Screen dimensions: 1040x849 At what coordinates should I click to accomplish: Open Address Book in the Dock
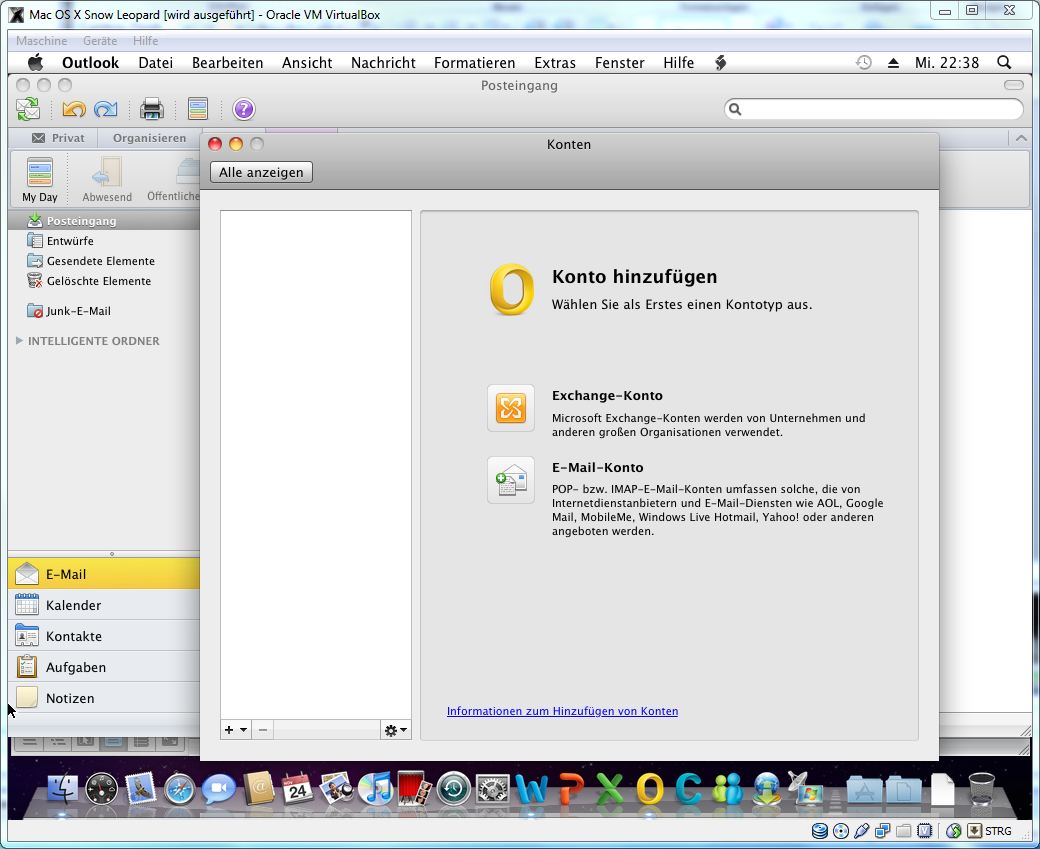tap(259, 788)
